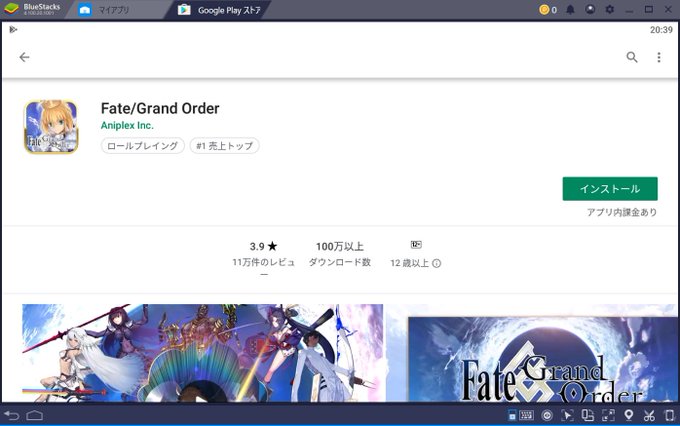Open the first characters screenshot thumbnail

click(203, 353)
